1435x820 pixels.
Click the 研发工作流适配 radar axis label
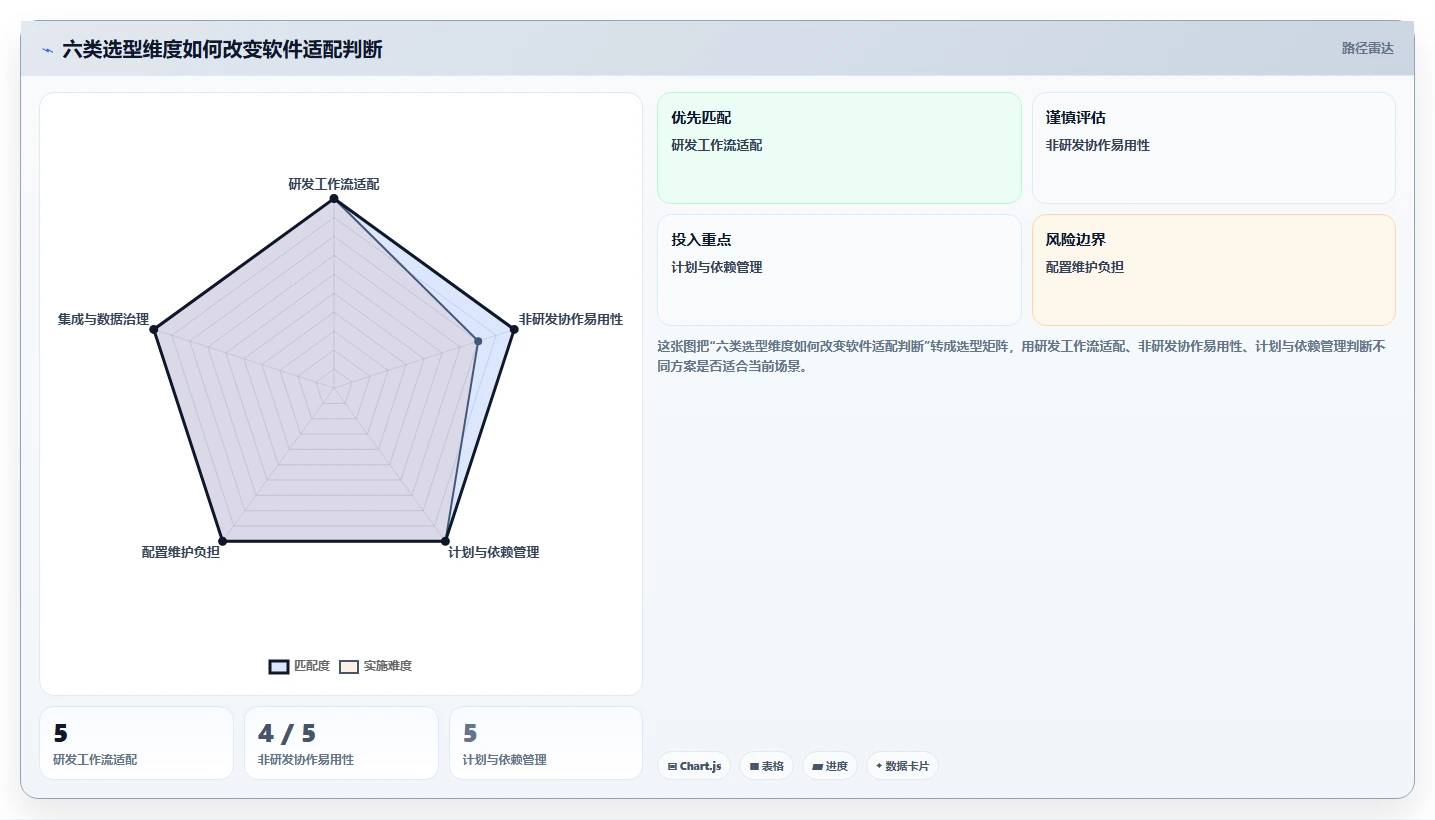pyautogui.click(x=334, y=184)
